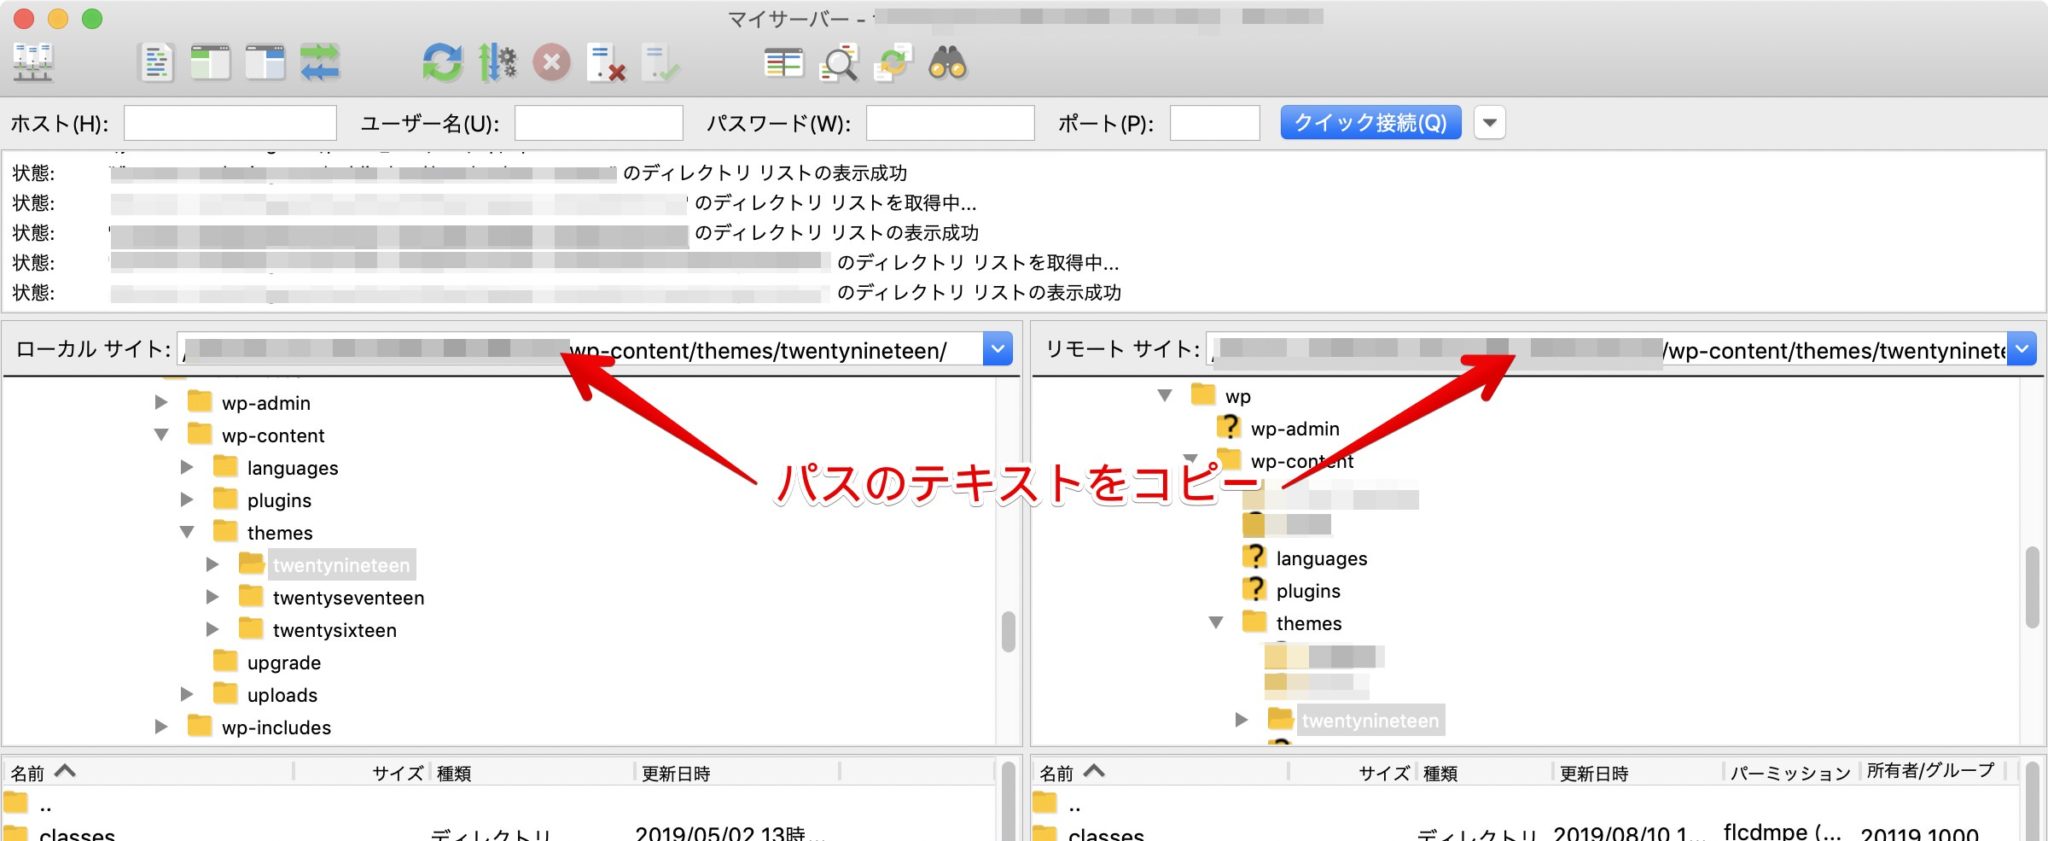The height and width of the screenshot is (841, 2048).
Task: Disconnect from the current server icon
Action: click(x=606, y=63)
